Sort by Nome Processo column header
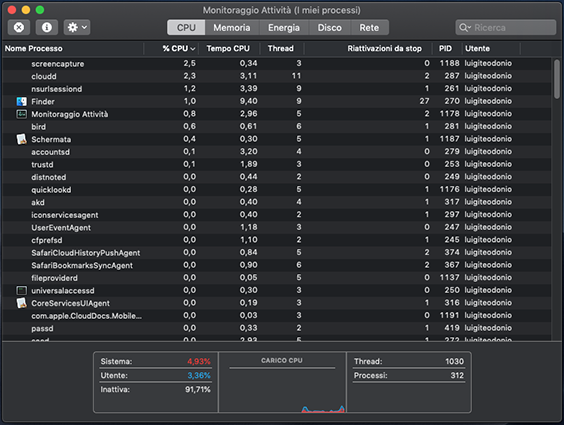This screenshot has height=425, width=564. click(73, 49)
